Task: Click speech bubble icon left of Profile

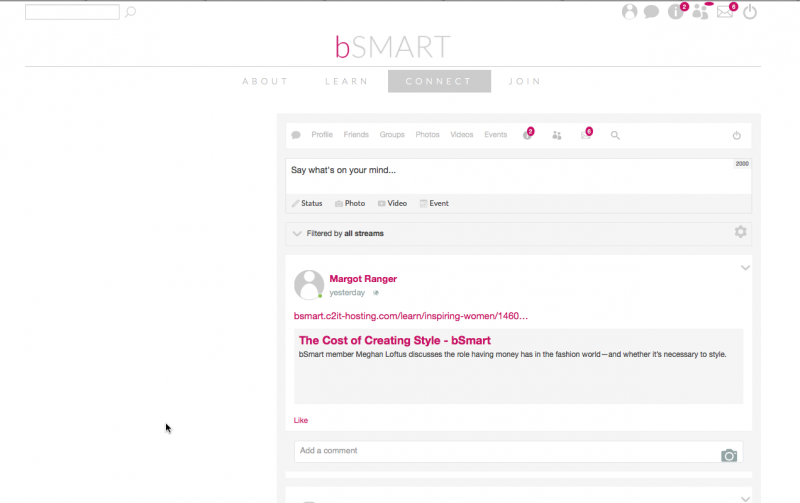Action: tap(296, 135)
